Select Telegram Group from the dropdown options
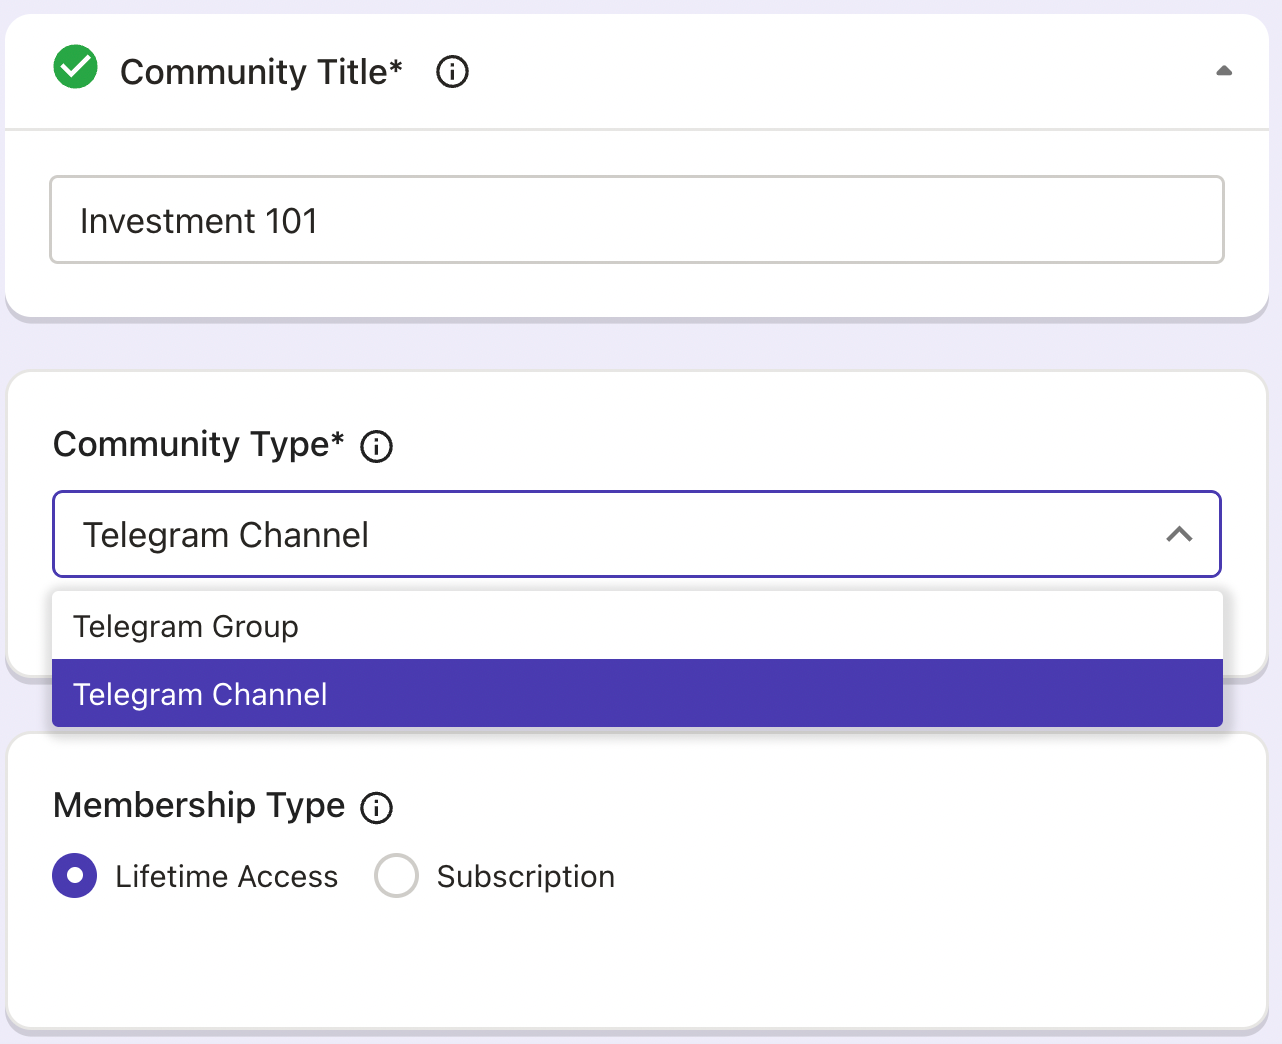Viewport: 1282px width, 1044px height. coord(186,626)
